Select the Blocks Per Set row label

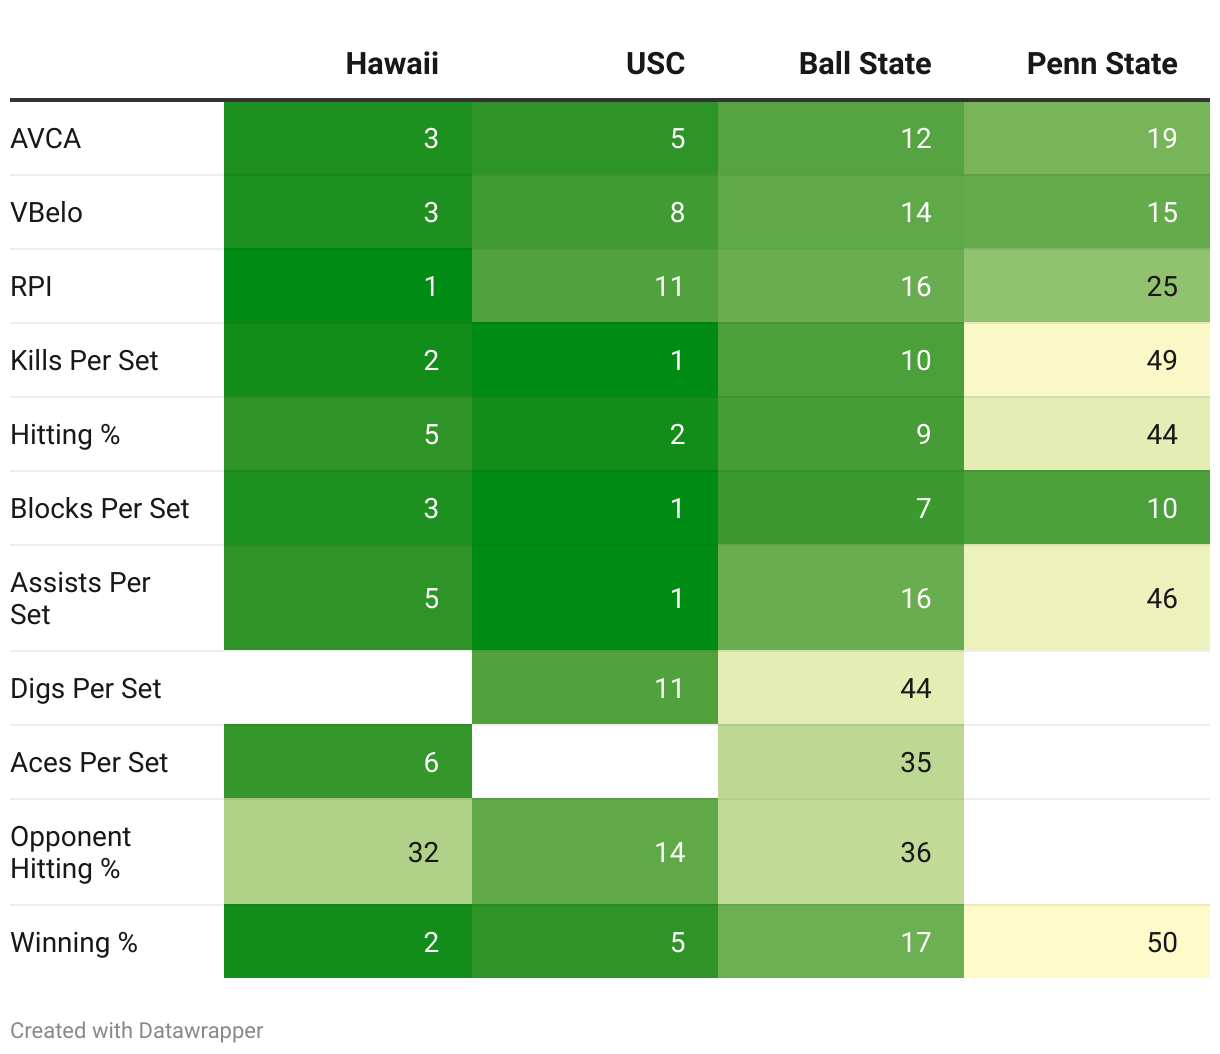click(100, 508)
